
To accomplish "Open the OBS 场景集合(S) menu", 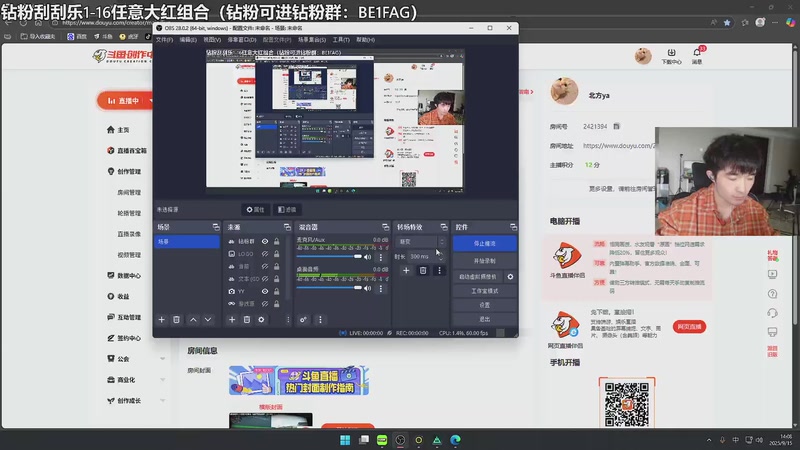I will pos(312,40).
